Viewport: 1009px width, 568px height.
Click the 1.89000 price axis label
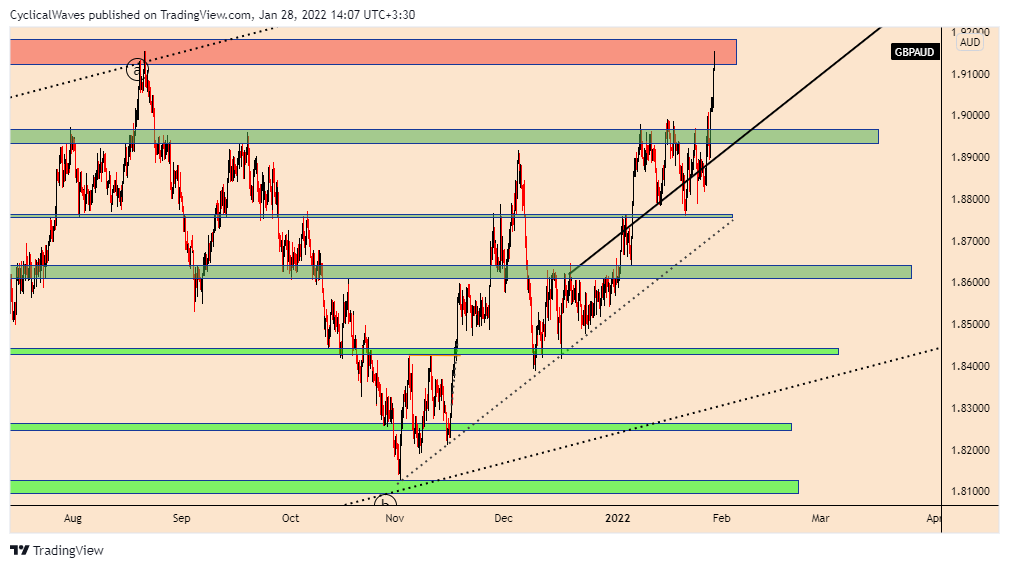970,158
